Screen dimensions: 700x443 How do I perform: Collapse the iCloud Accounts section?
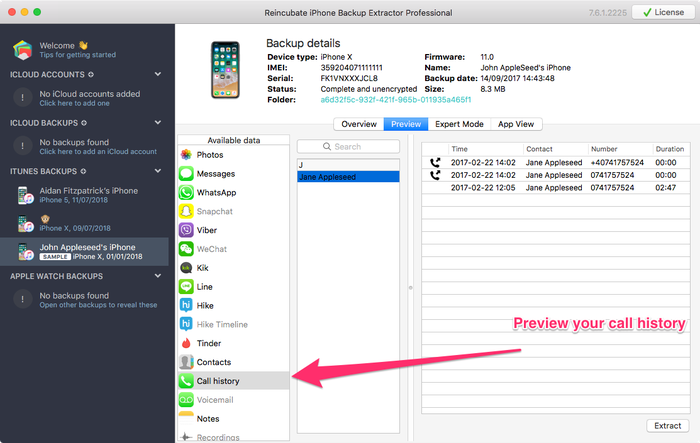tap(157, 74)
